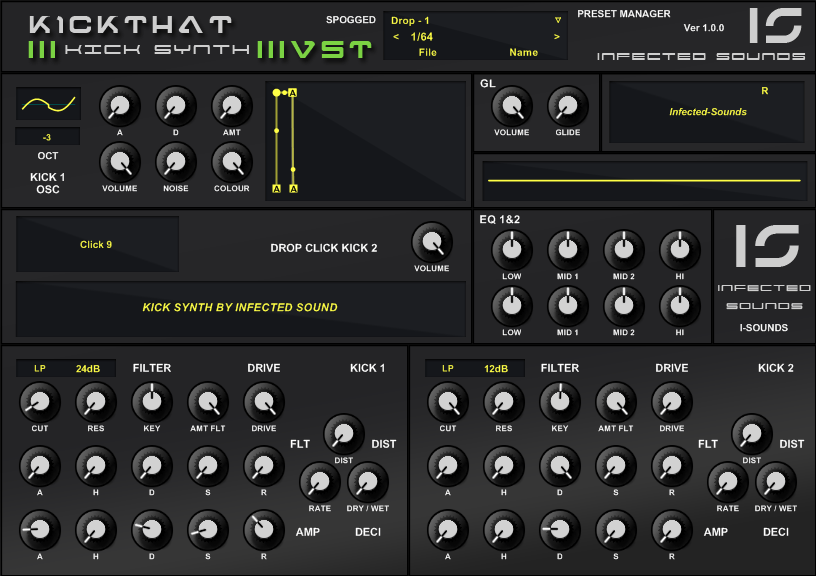Viewport: 816px width, 576px height.
Task: Turn the Kick 1 OSC VOLUME knob
Action: [120, 162]
